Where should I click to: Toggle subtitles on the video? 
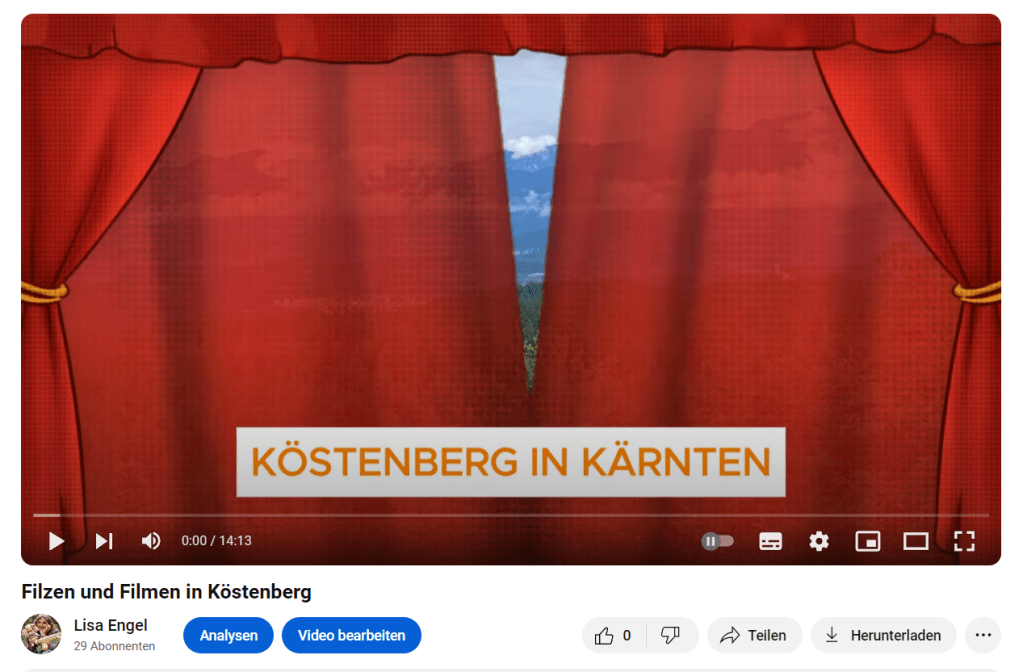[x=770, y=541]
